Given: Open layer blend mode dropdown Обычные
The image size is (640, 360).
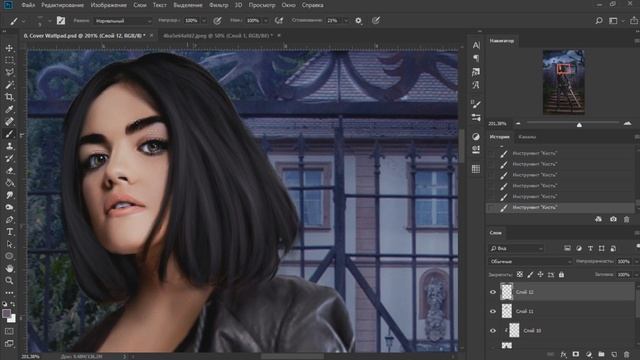Looking at the screenshot, I should (530, 261).
